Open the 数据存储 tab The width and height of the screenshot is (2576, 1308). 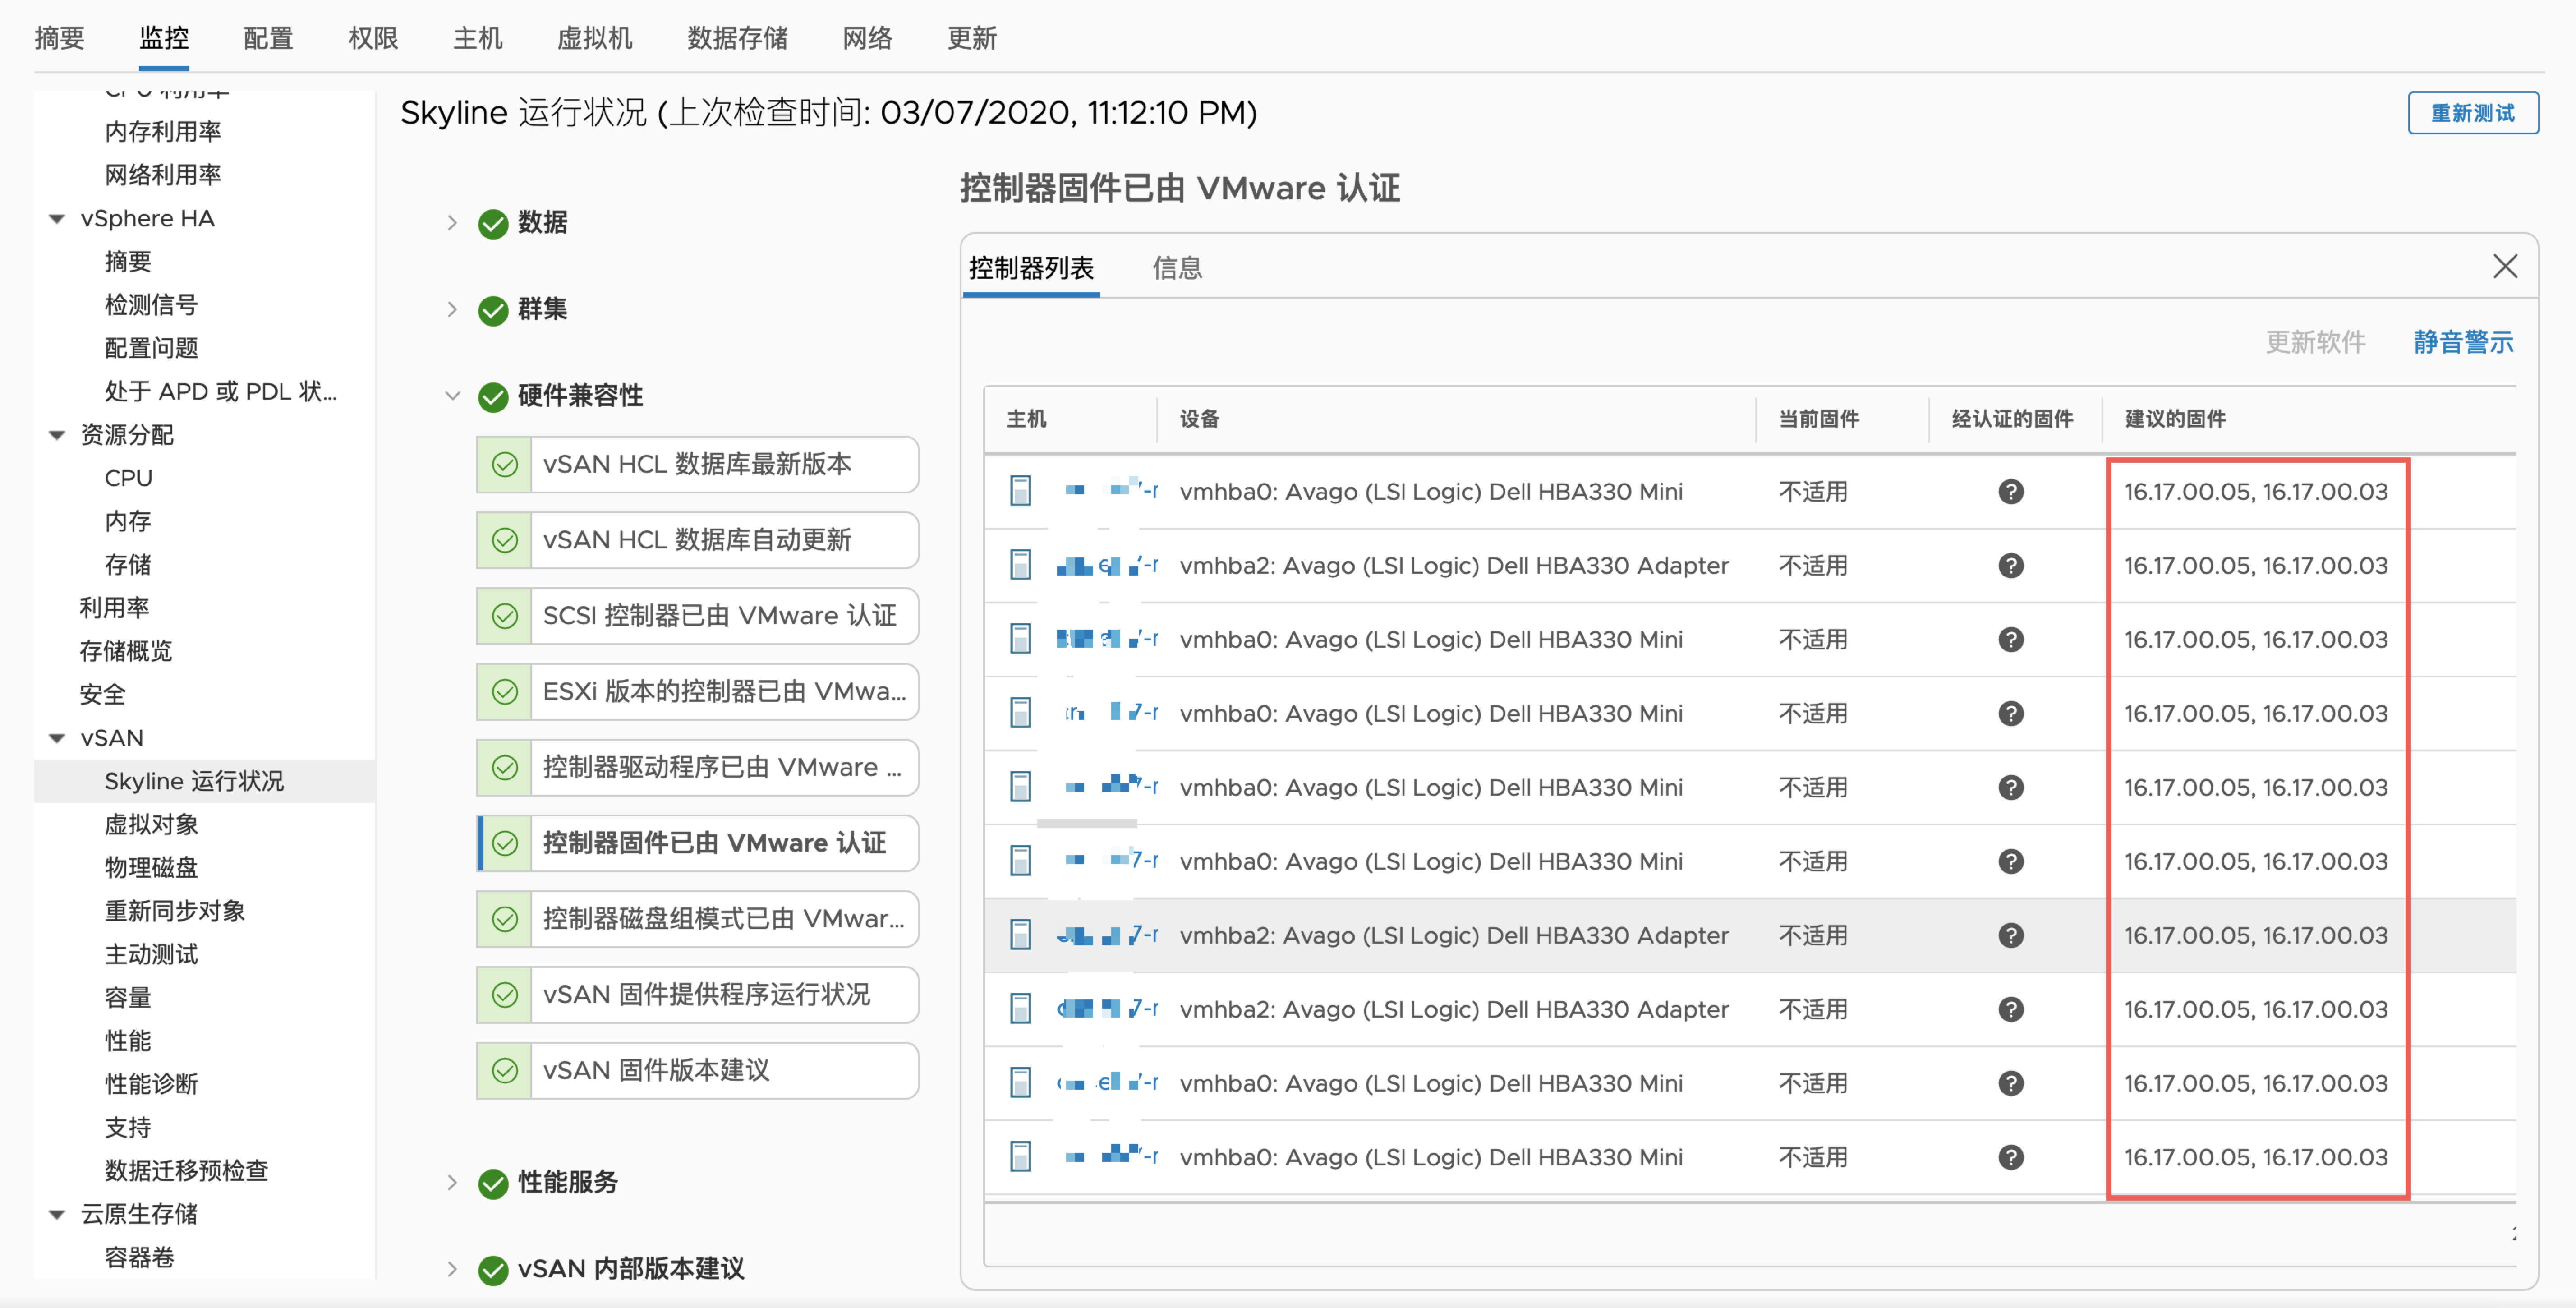click(737, 38)
